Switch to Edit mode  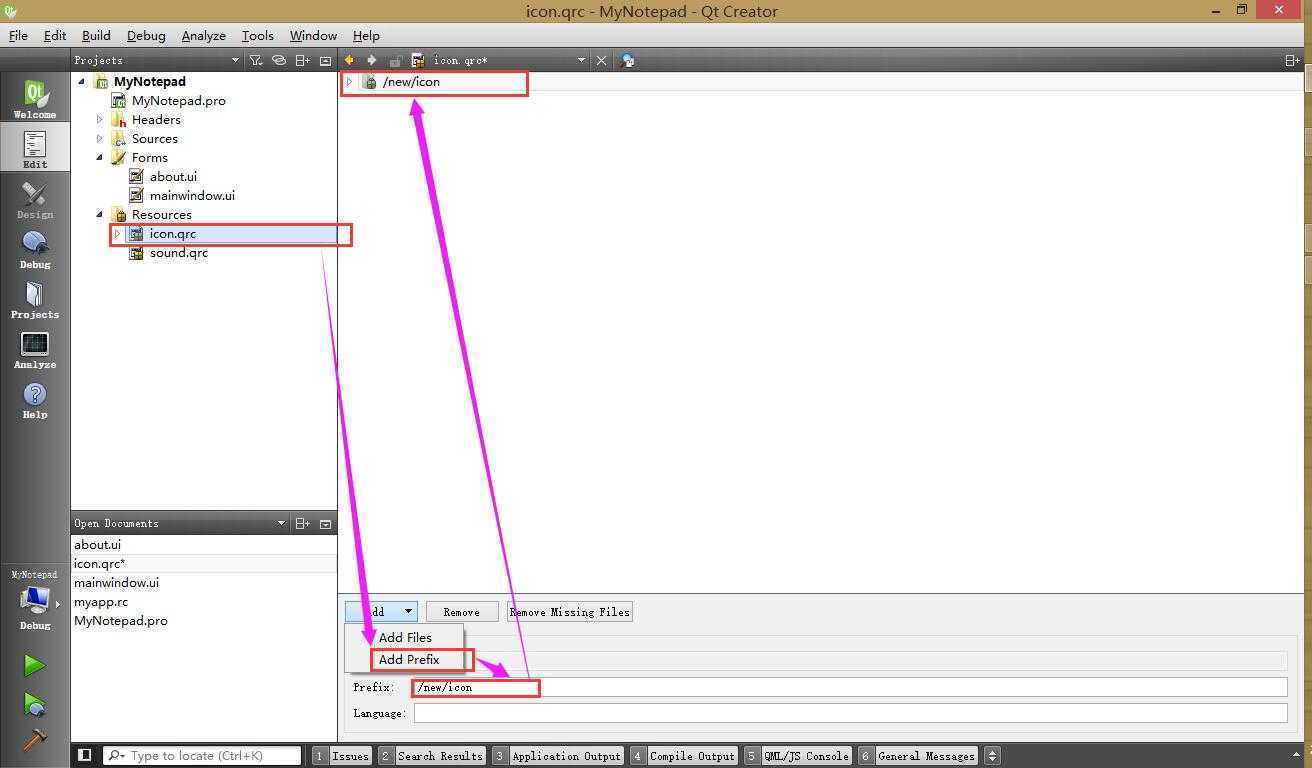coord(35,148)
